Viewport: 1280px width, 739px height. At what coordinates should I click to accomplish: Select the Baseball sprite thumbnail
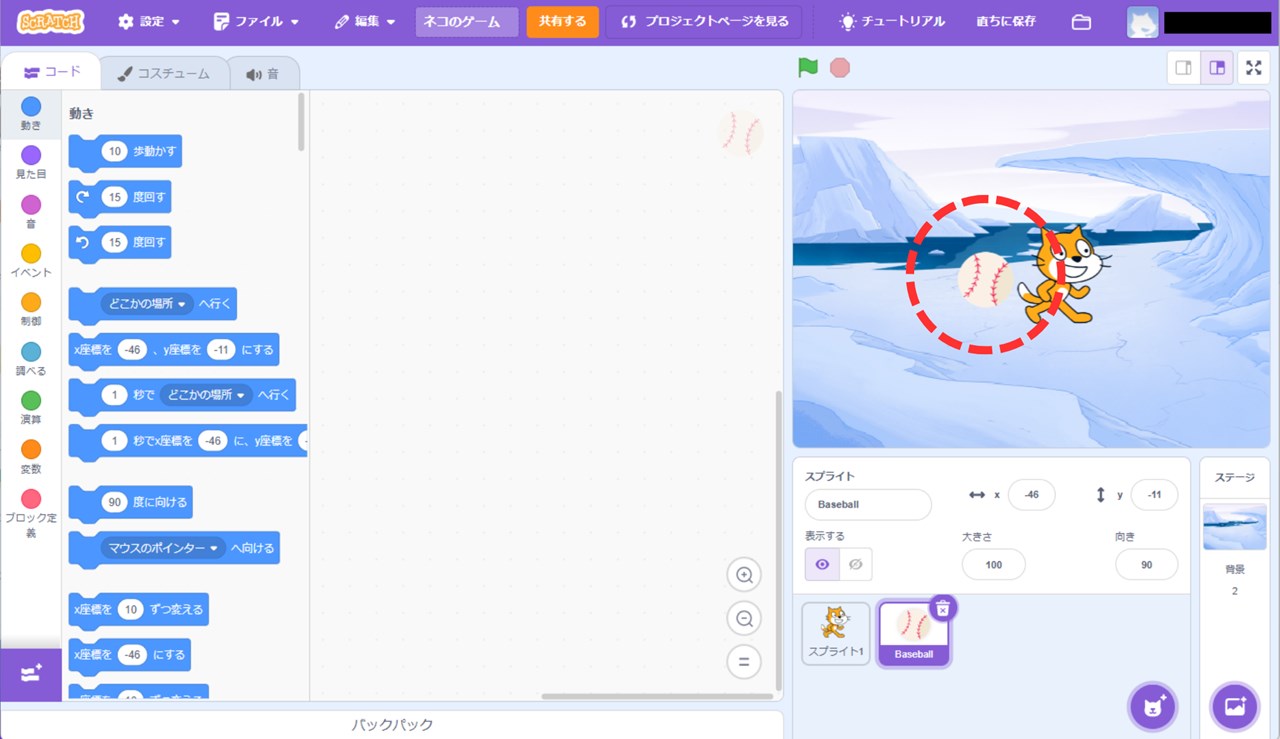914,634
